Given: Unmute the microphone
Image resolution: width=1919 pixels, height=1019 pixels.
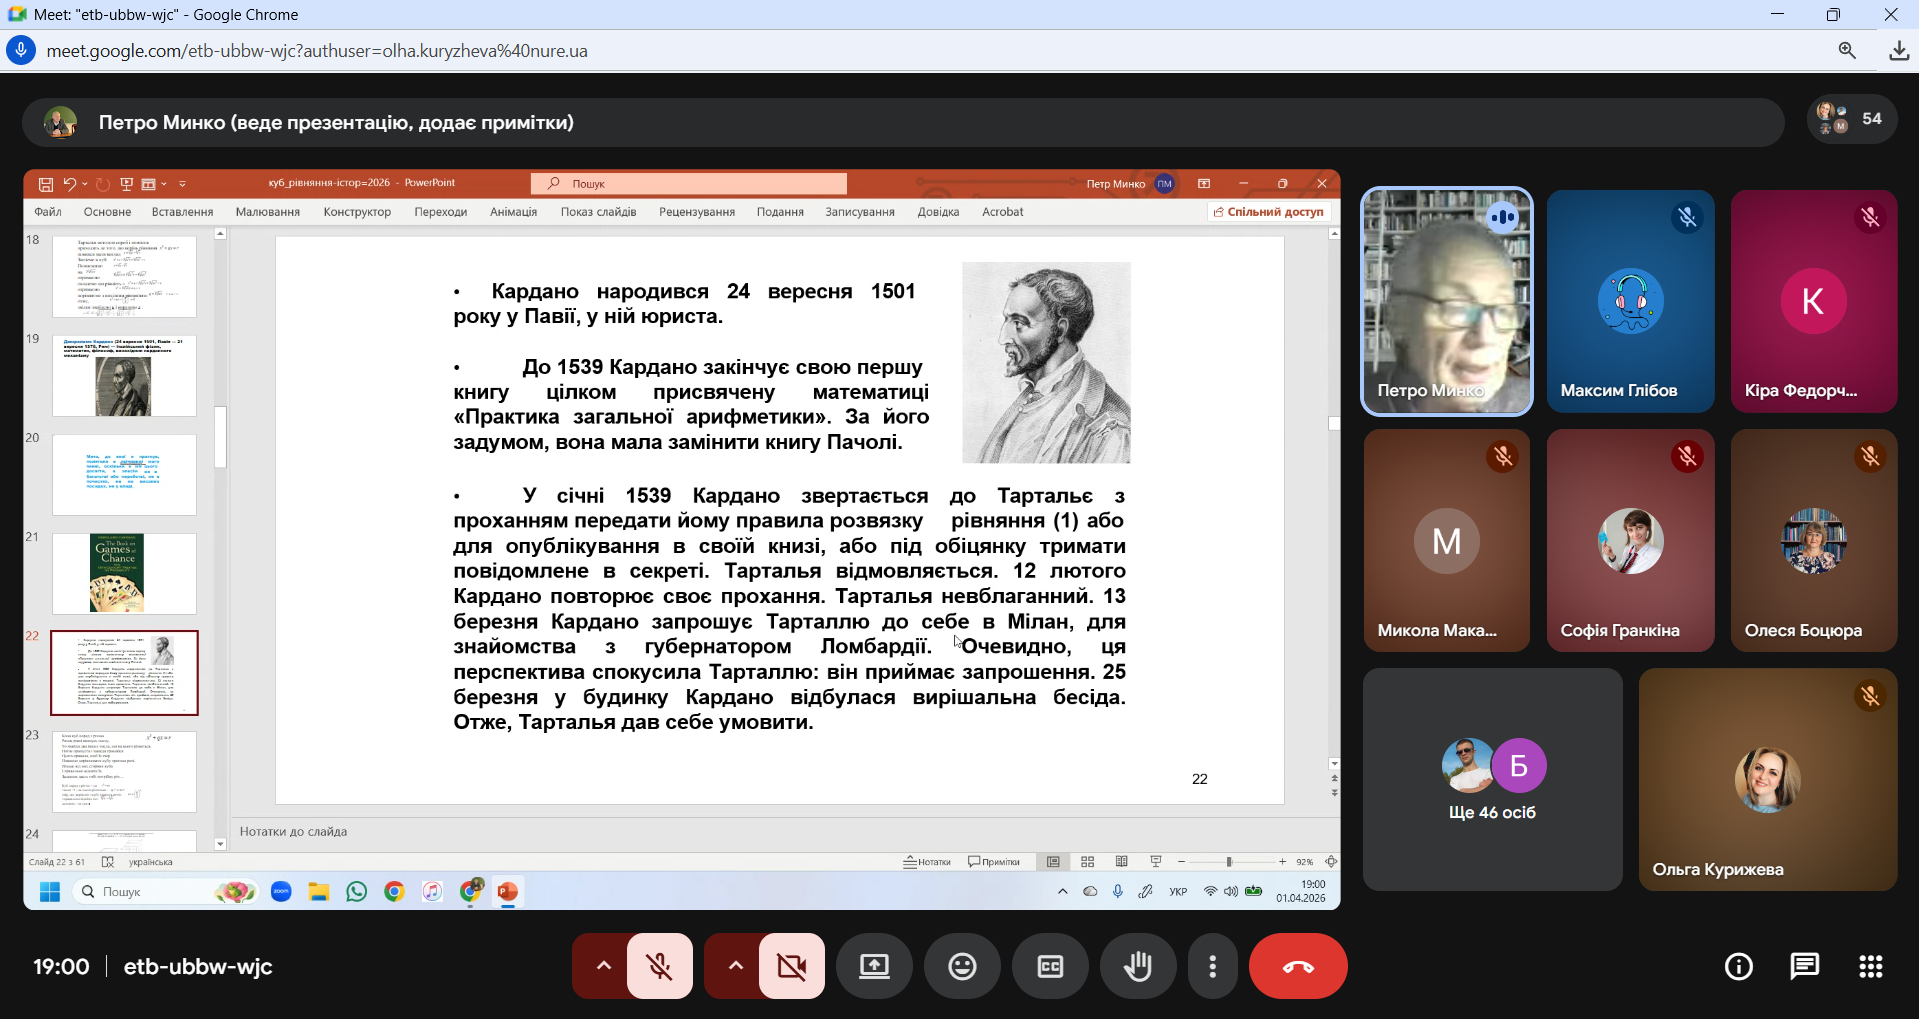Looking at the screenshot, I should pos(659,966).
